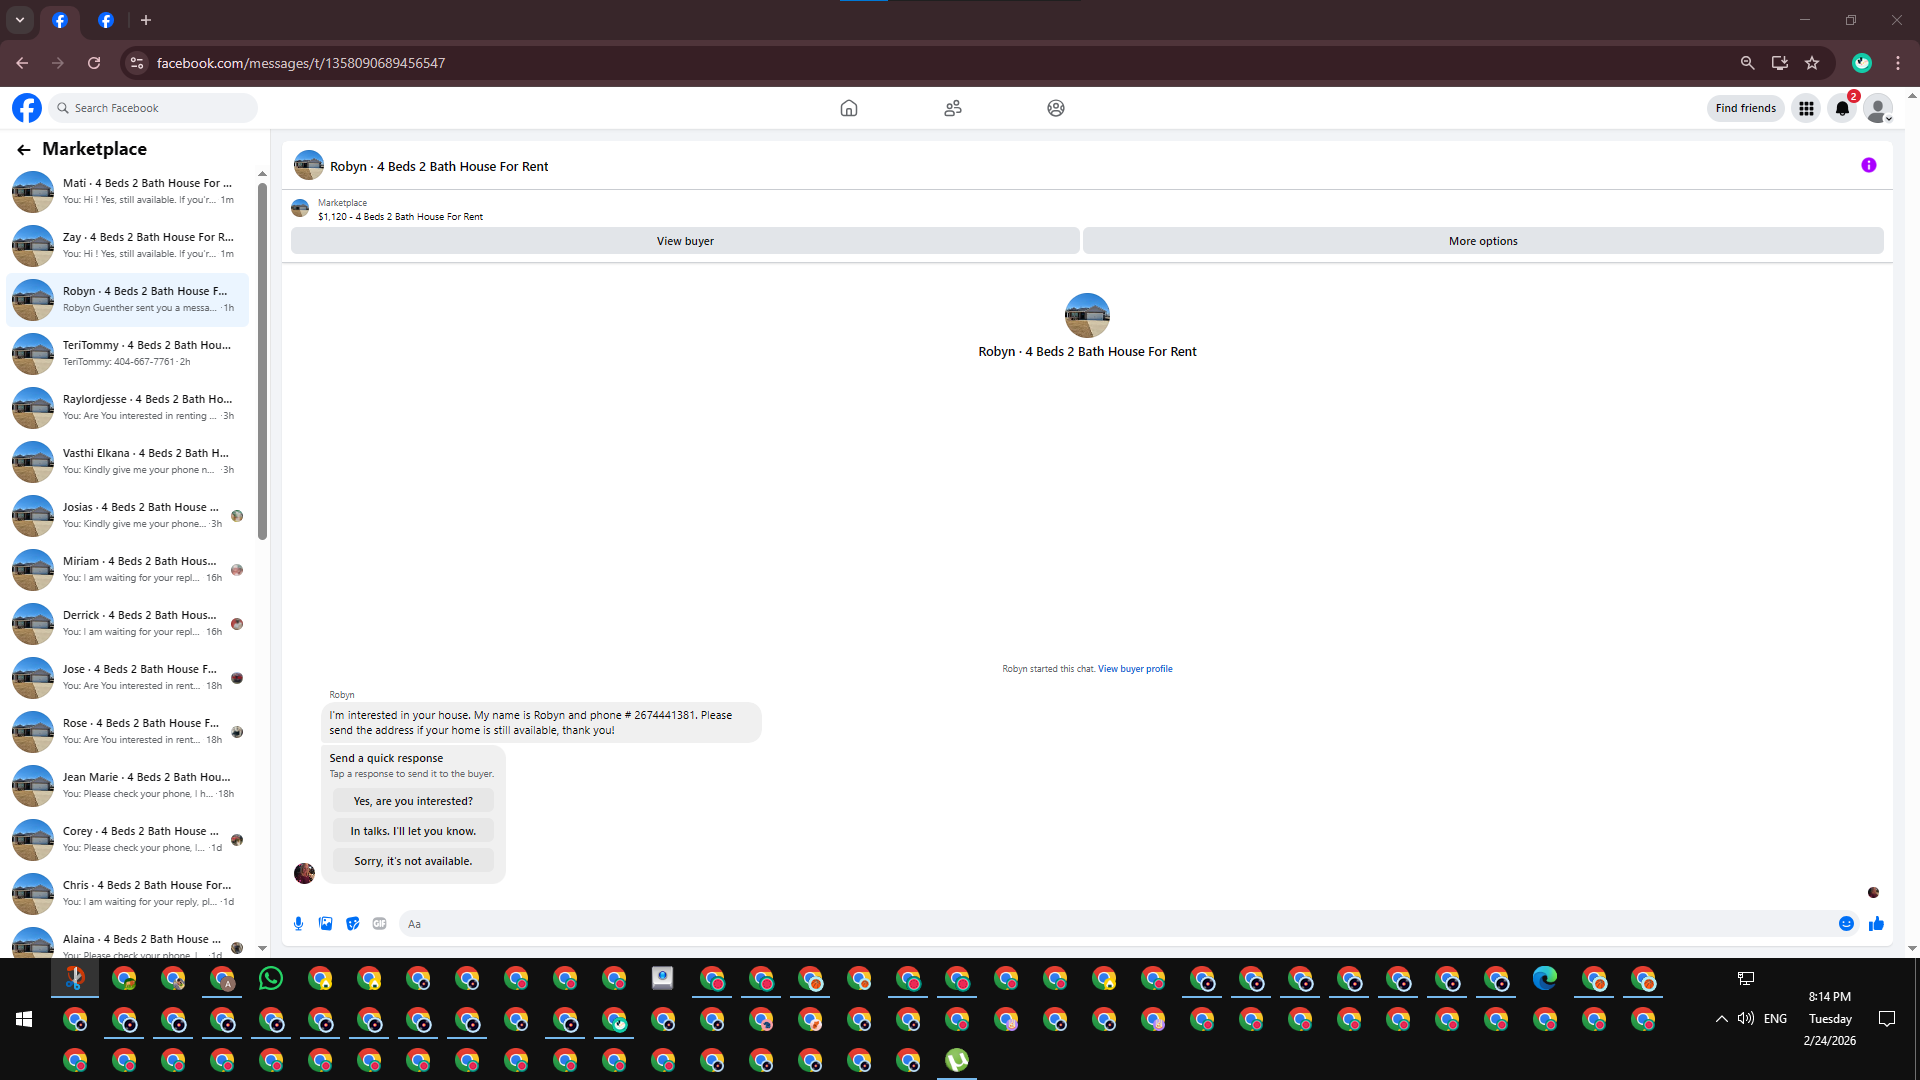Open the conversation information icon

tap(1868, 166)
